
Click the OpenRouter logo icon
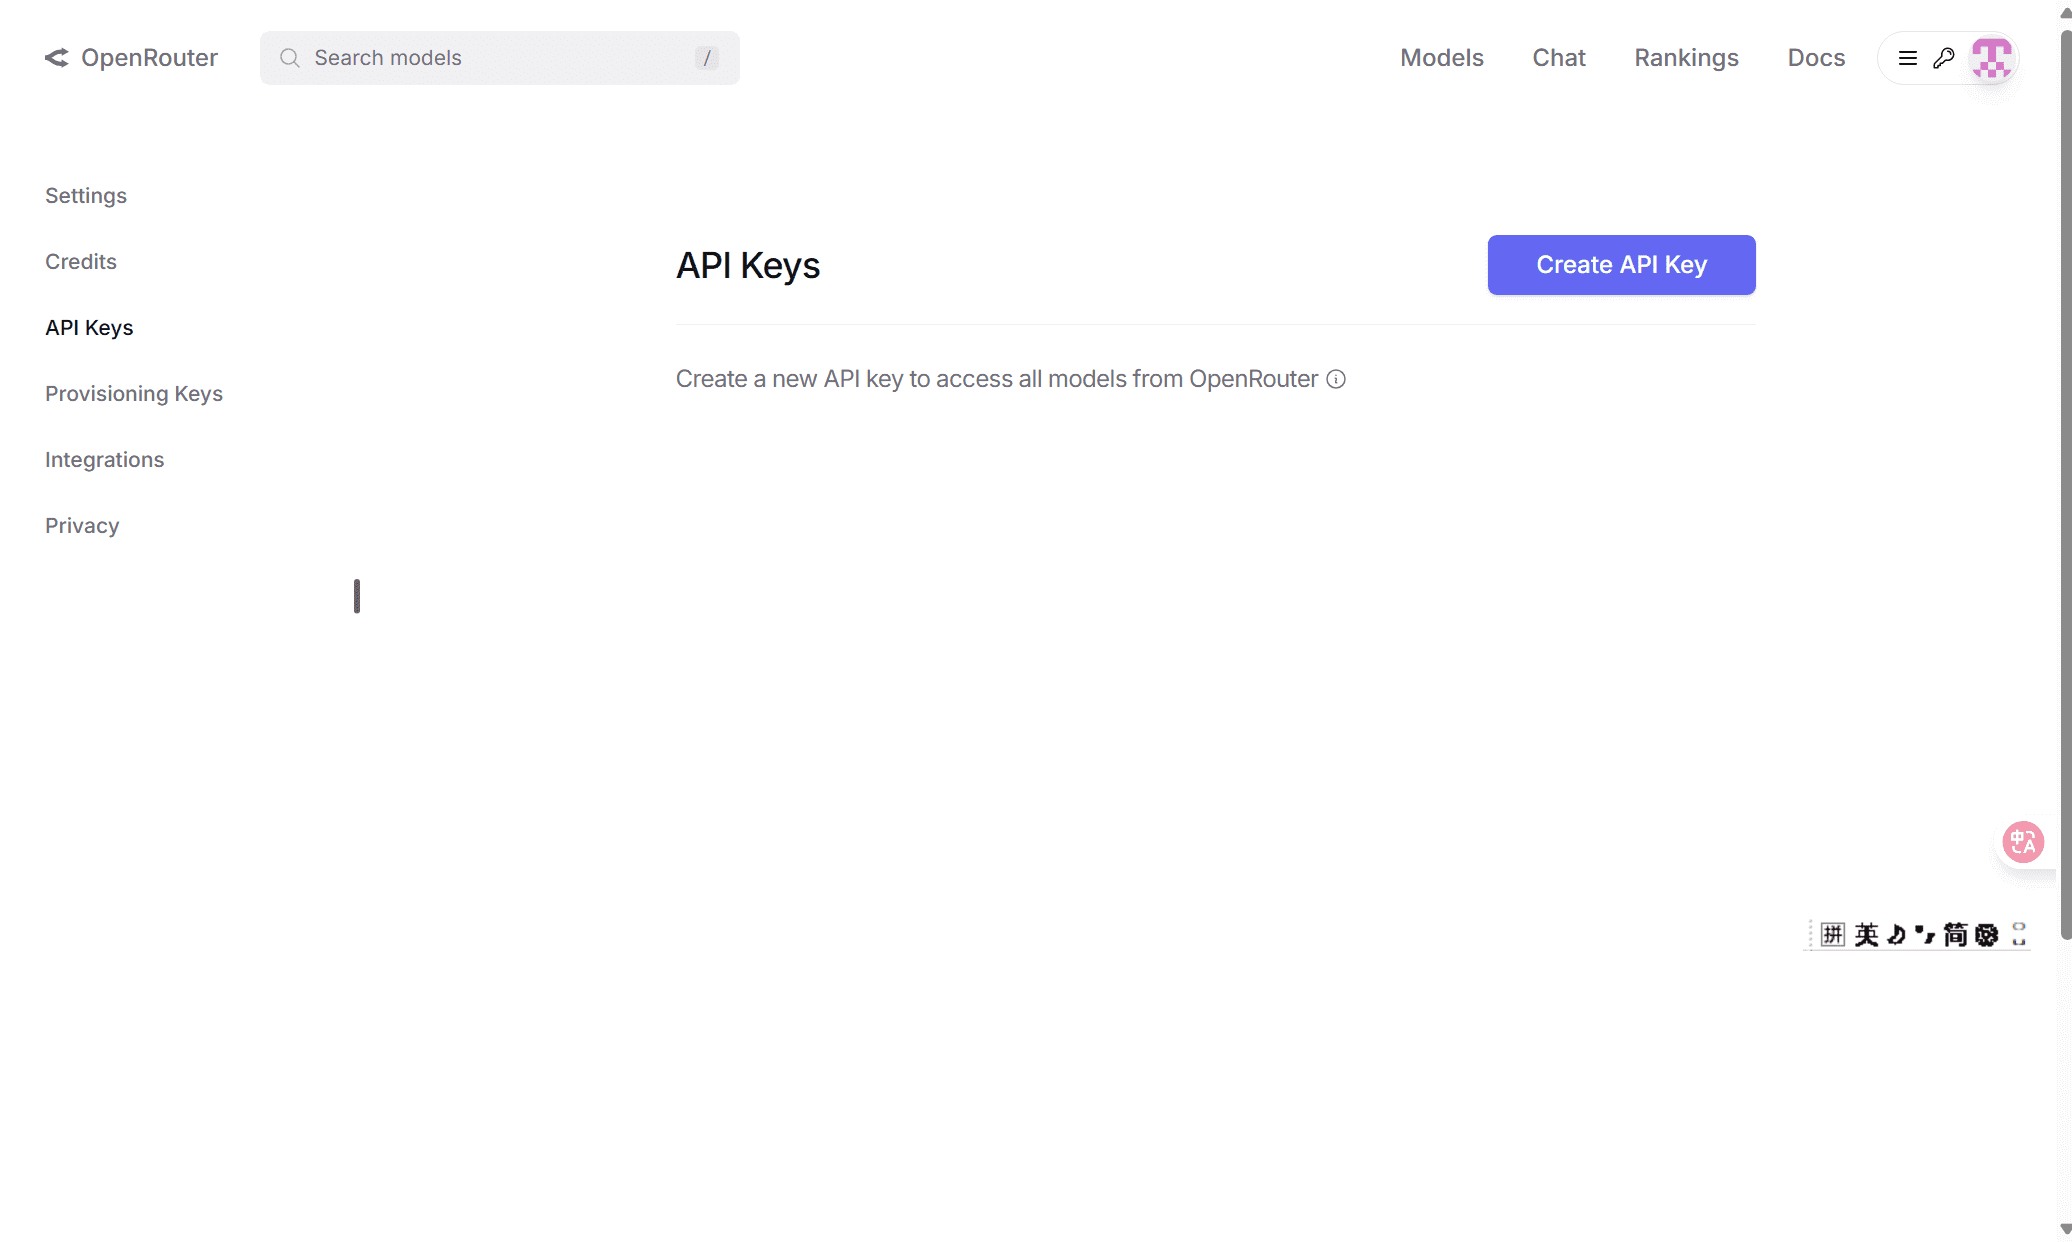coord(57,58)
